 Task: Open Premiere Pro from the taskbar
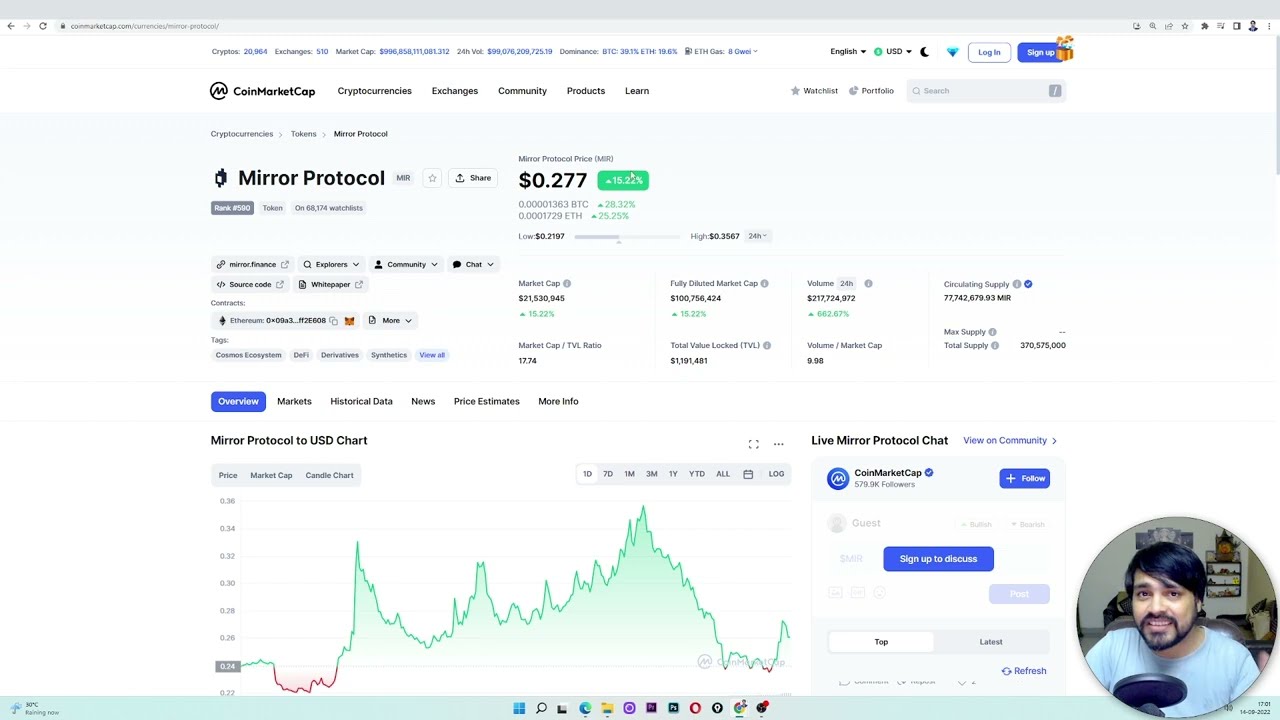click(x=651, y=708)
